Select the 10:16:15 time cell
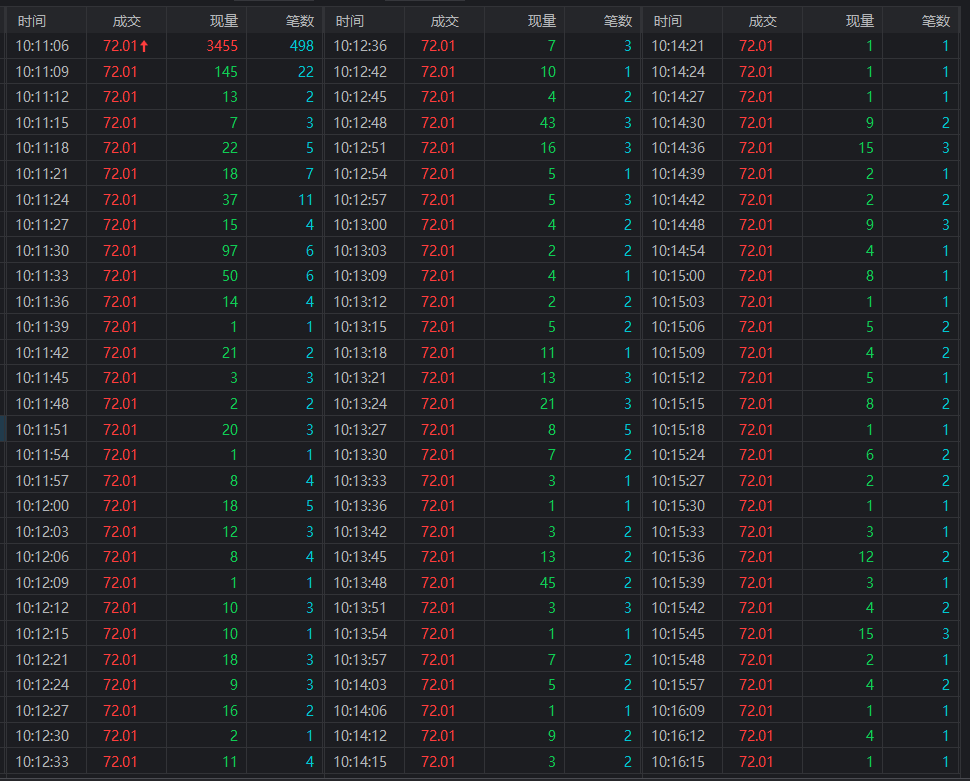The width and height of the screenshot is (970, 781). tap(678, 762)
